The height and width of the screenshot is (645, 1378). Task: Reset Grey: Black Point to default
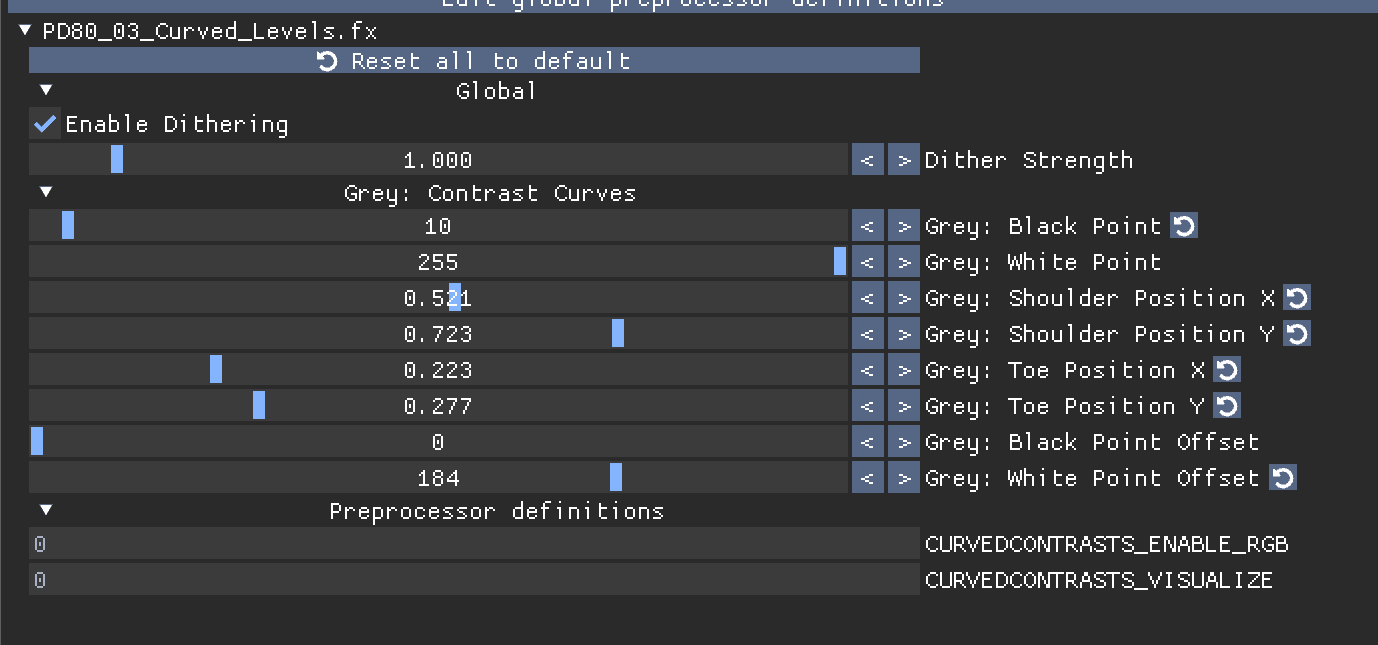pyautogui.click(x=1184, y=226)
